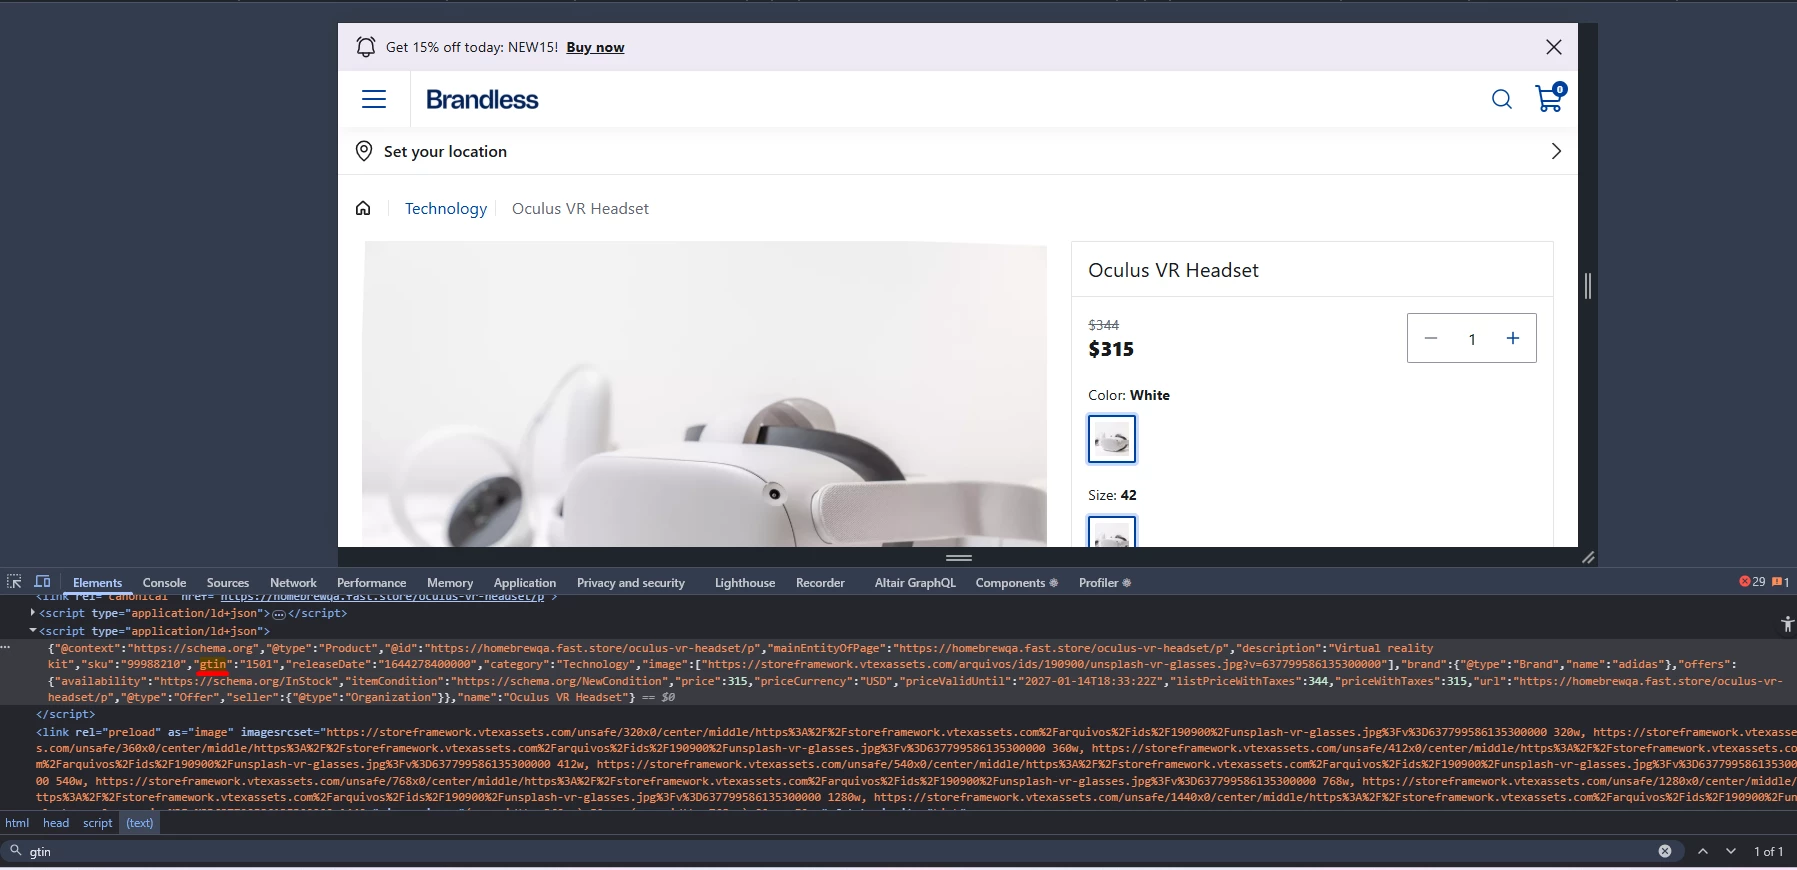Viewport: 1797px width, 870px height.
Task: Toggle the inspect element picker icon
Action: [14, 582]
